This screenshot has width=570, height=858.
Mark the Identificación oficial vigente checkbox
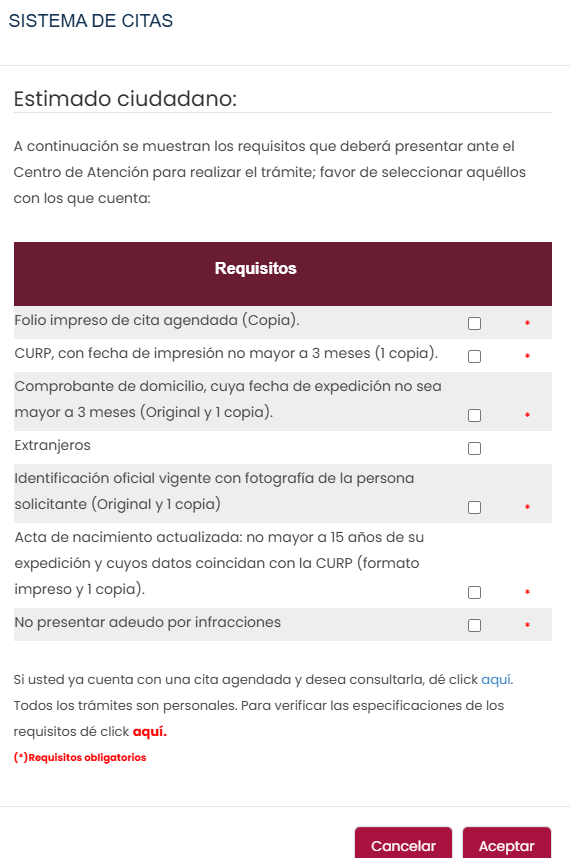(x=474, y=507)
